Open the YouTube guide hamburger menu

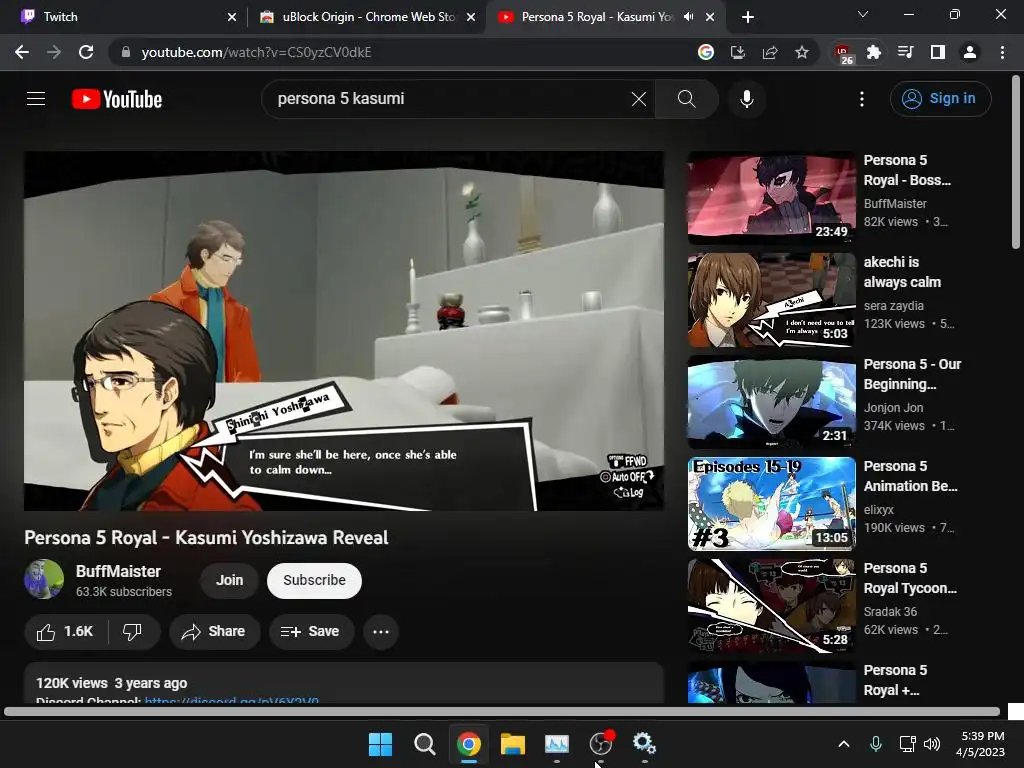click(x=36, y=99)
